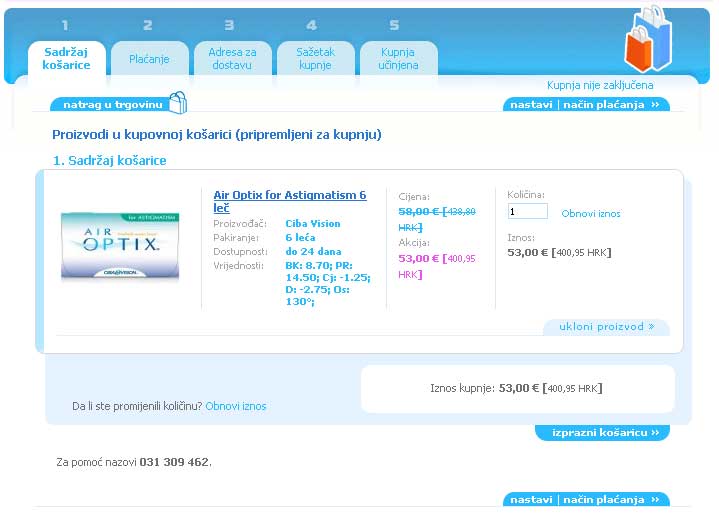Click the 'do 24 dana' availability text
The height and width of the screenshot is (513, 719).
click(313, 252)
